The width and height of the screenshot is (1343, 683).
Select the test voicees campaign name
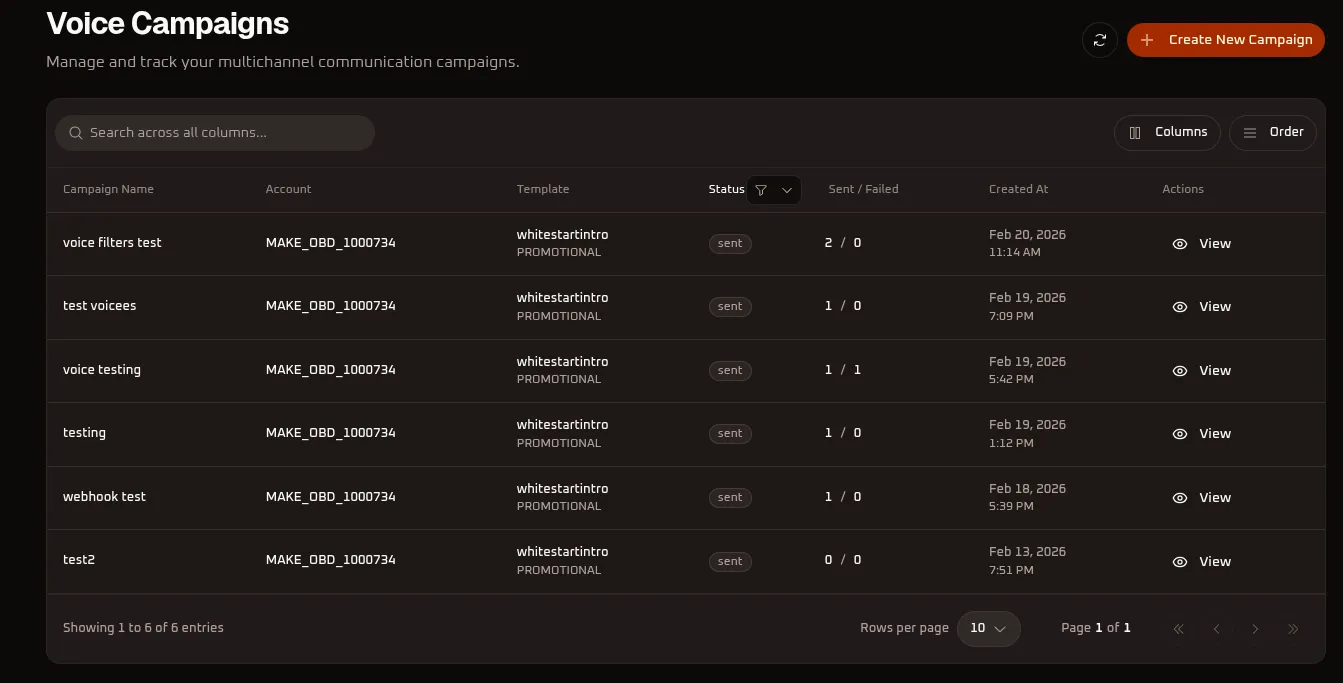(99, 306)
